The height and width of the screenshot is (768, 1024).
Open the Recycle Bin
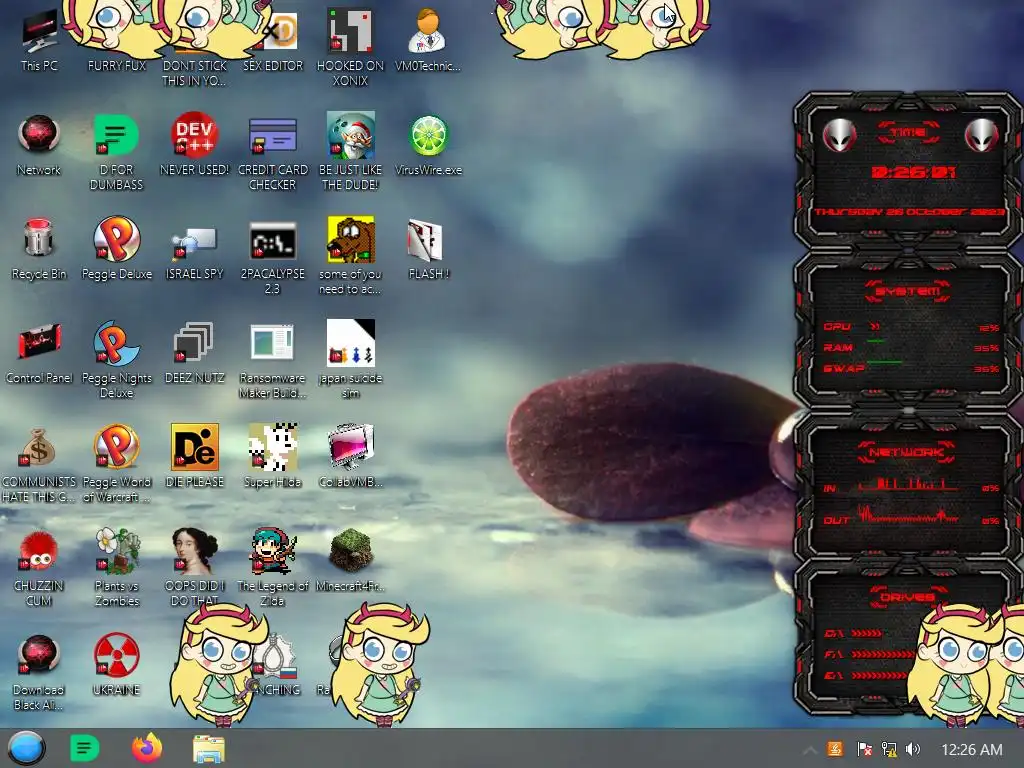tap(39, 249)
